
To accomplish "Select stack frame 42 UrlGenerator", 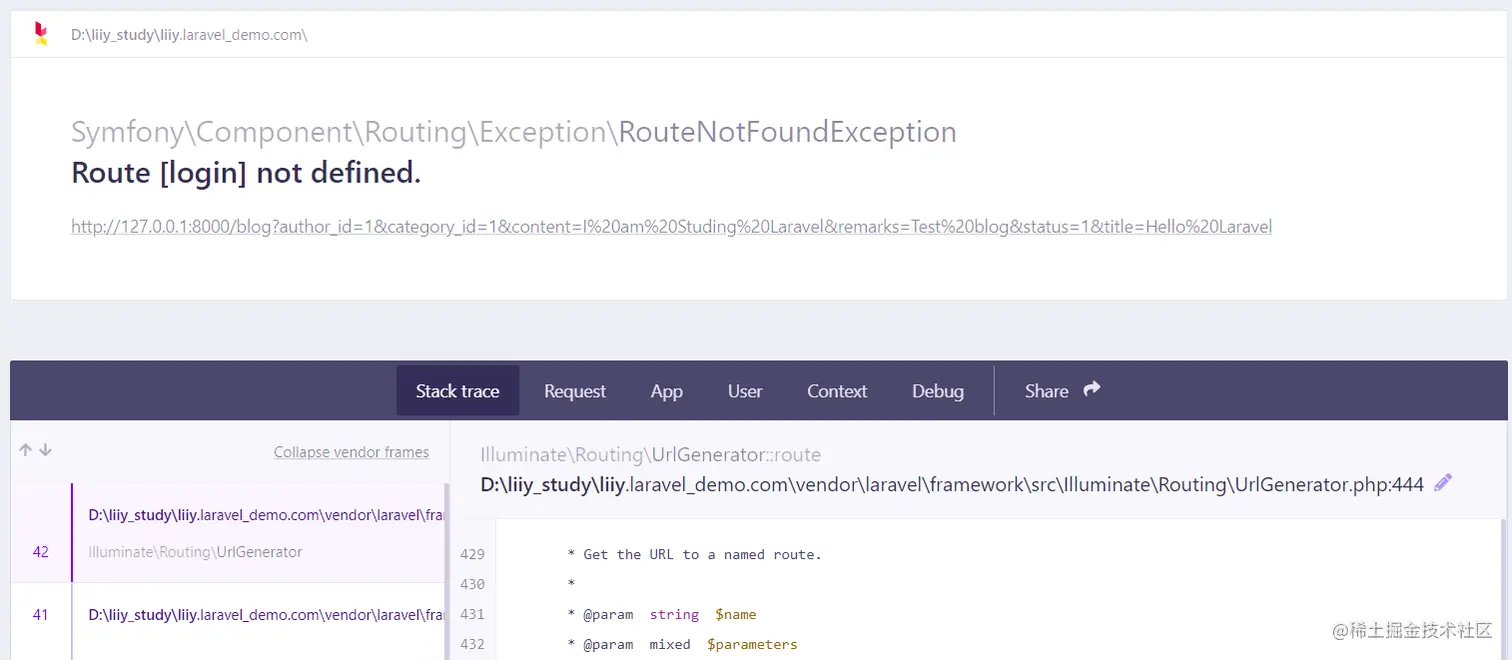I will click(x=228, y=533).
